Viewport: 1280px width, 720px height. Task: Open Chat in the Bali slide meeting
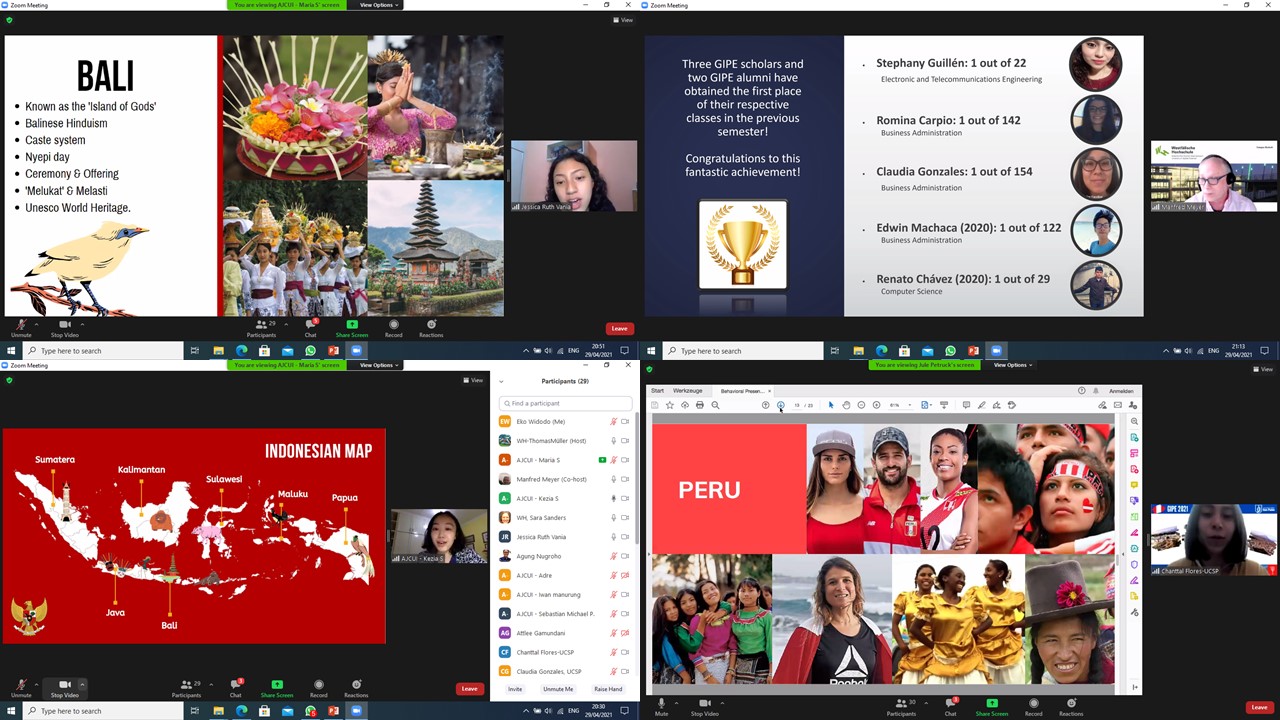coord(310,327)
